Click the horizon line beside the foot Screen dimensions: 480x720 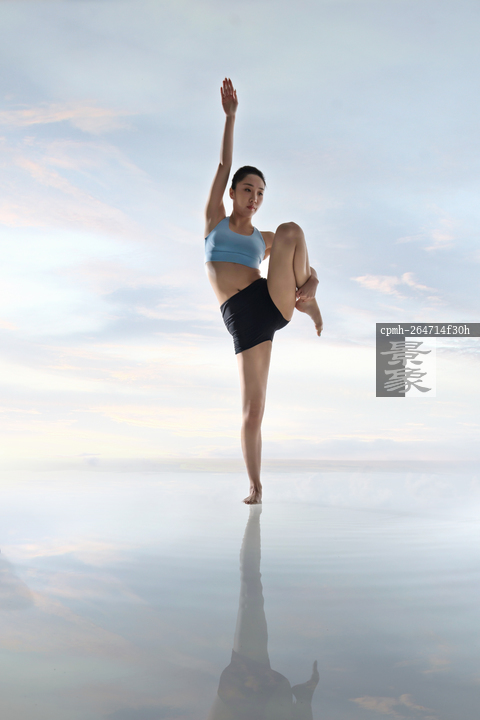pyautogui.click(x=367, y=461)
